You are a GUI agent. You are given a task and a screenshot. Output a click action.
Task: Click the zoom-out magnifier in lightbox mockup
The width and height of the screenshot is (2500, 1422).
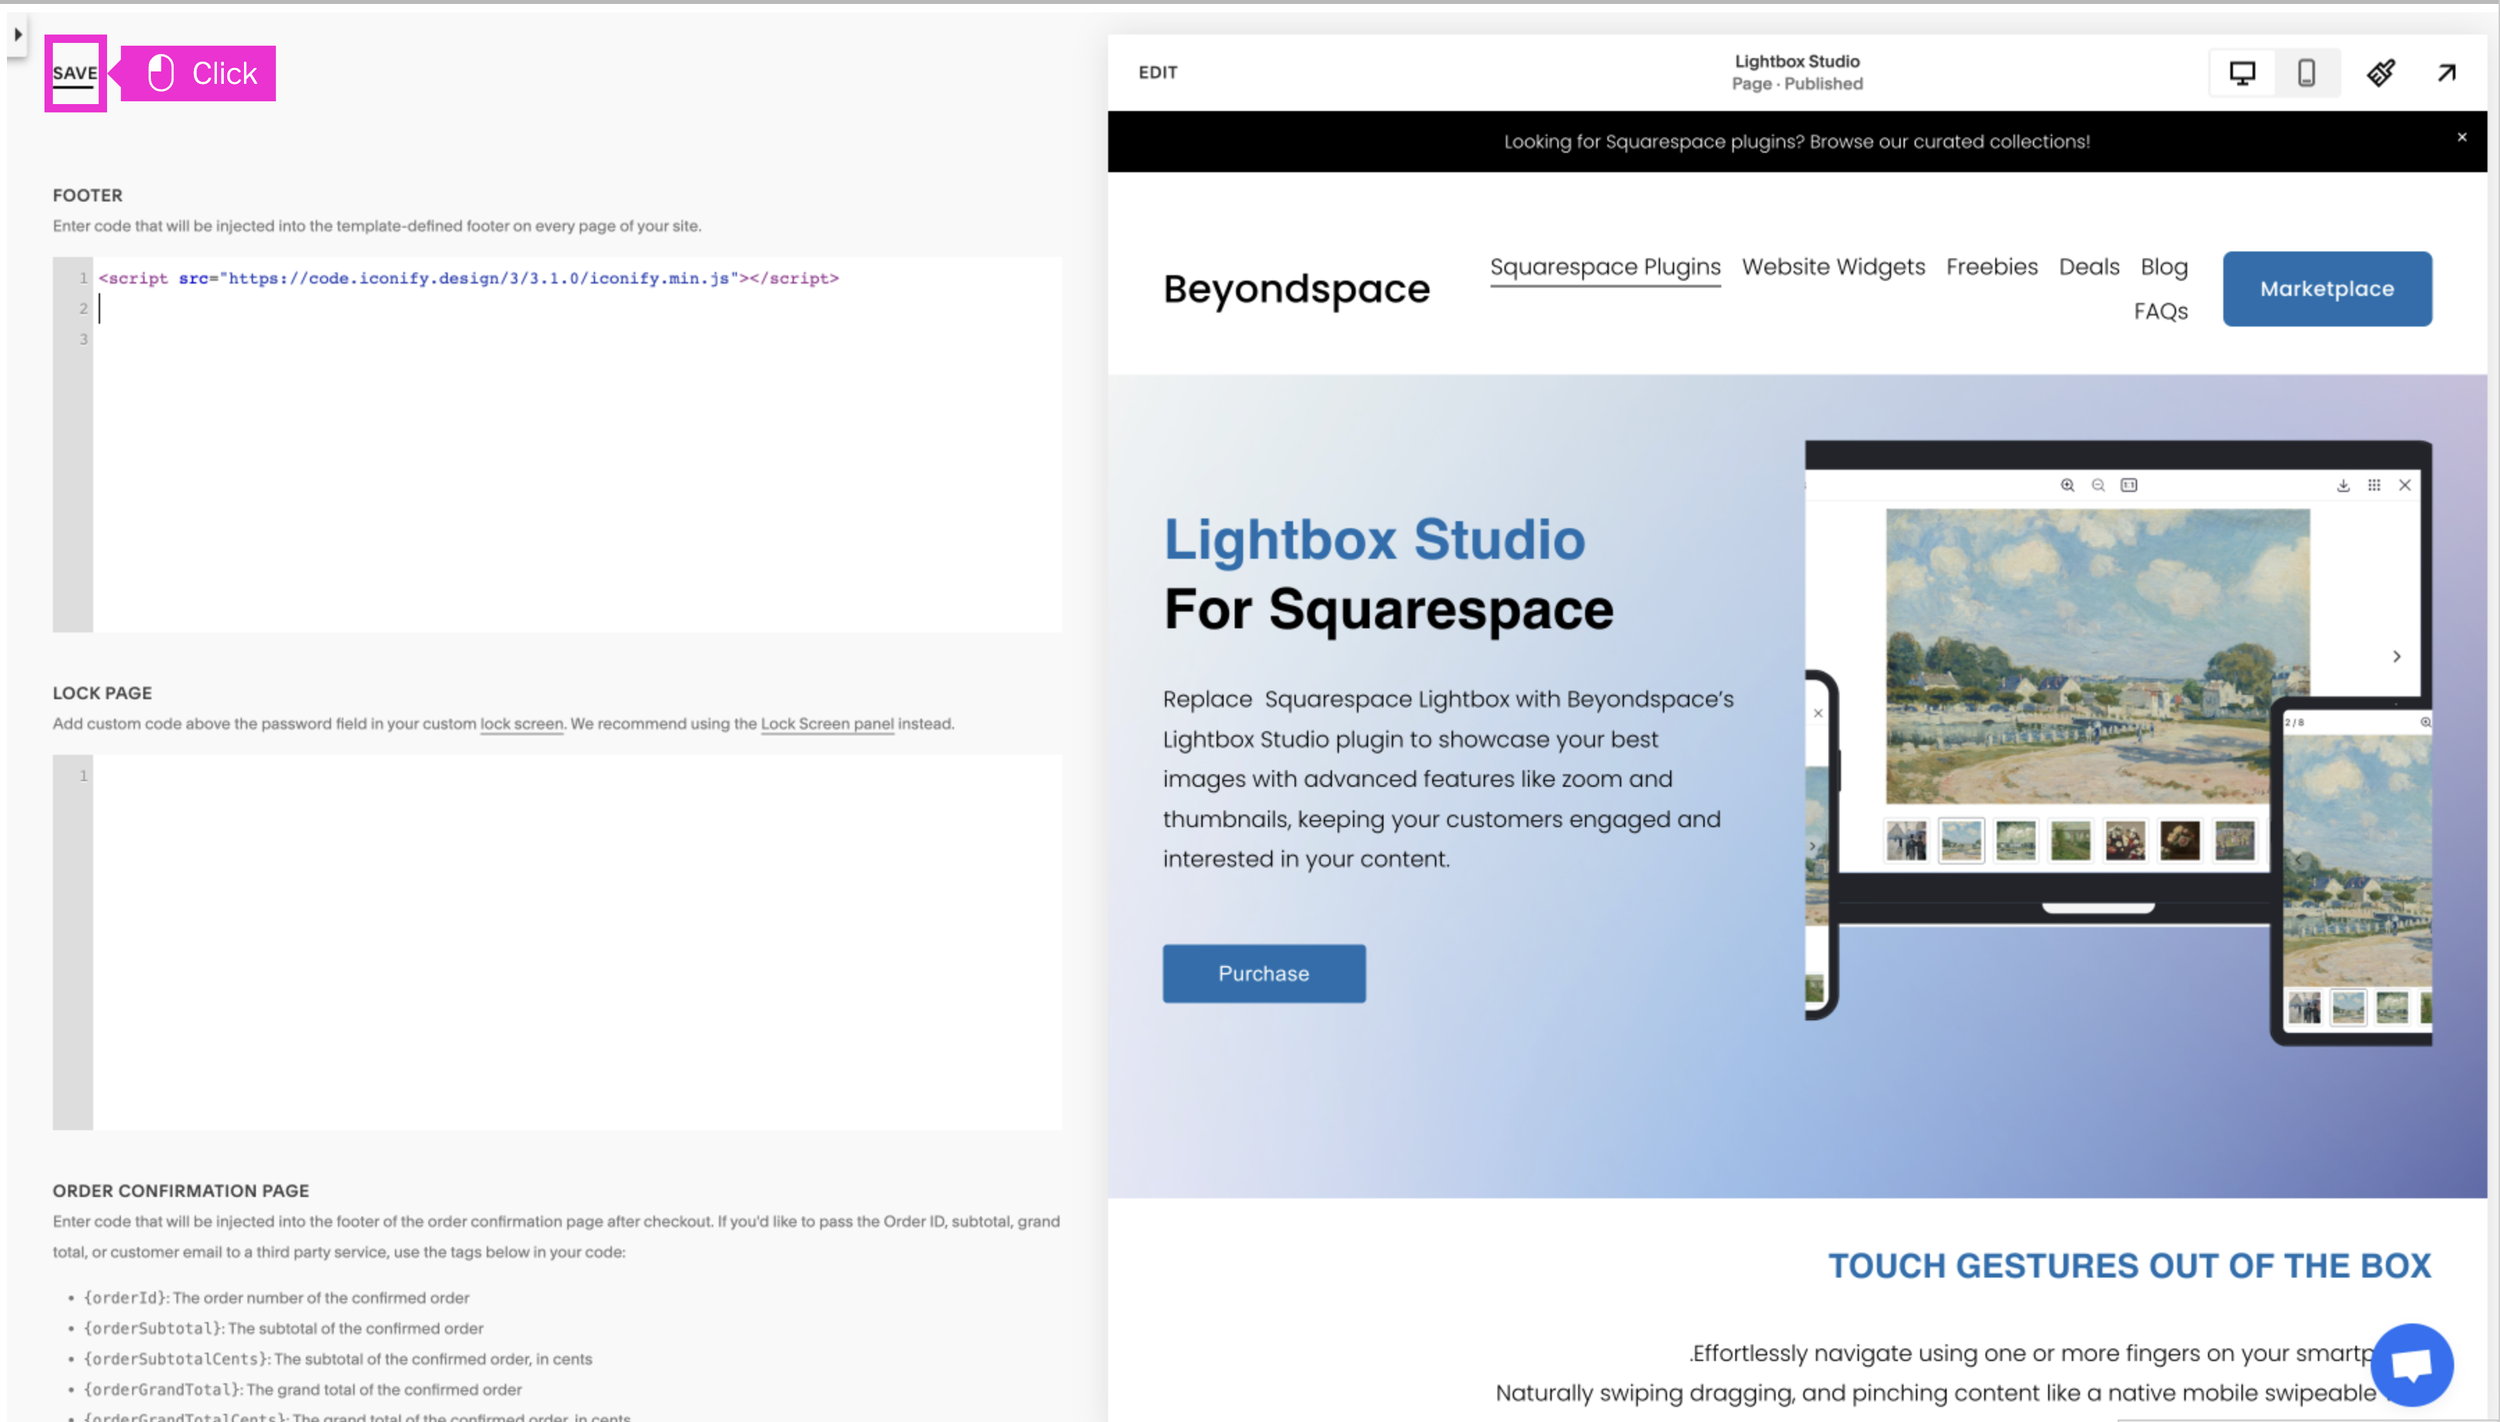tap(2098, 485)
